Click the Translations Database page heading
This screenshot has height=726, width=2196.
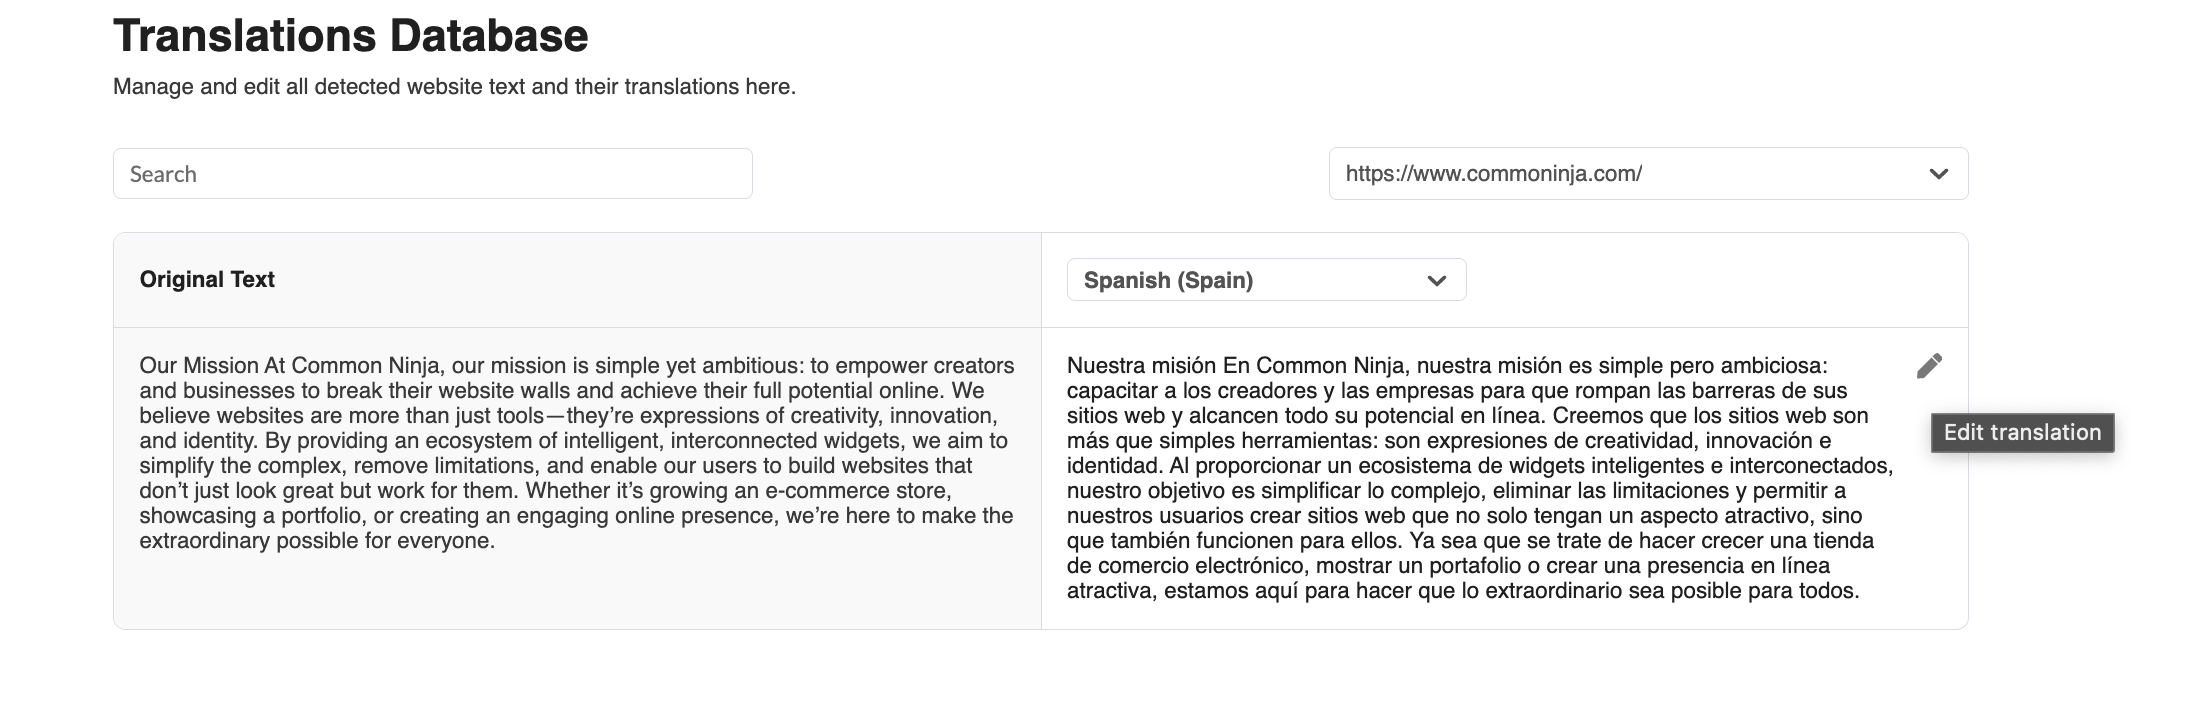tap(350, 36)
